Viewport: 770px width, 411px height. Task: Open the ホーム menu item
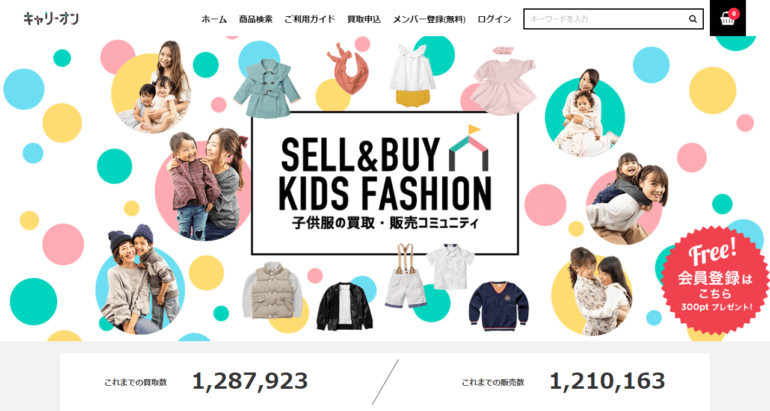tap(214, 19)
